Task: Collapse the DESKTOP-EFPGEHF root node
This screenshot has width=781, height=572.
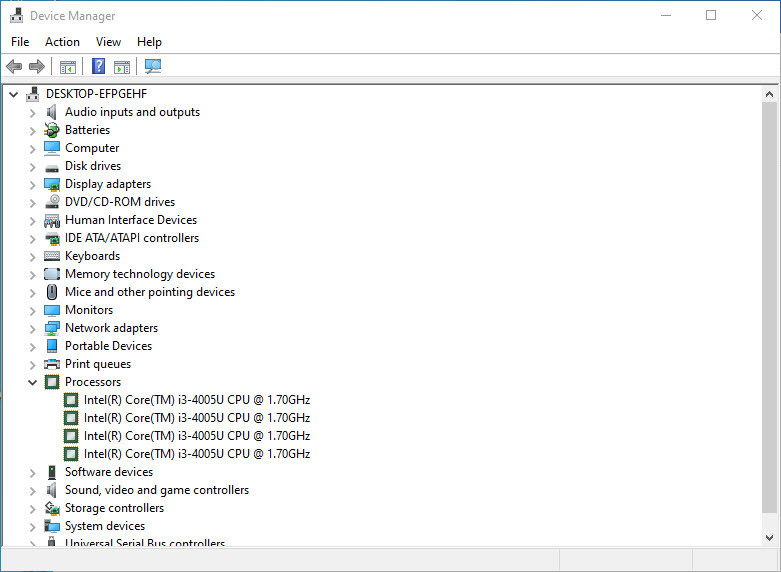Action: [13, 94]
